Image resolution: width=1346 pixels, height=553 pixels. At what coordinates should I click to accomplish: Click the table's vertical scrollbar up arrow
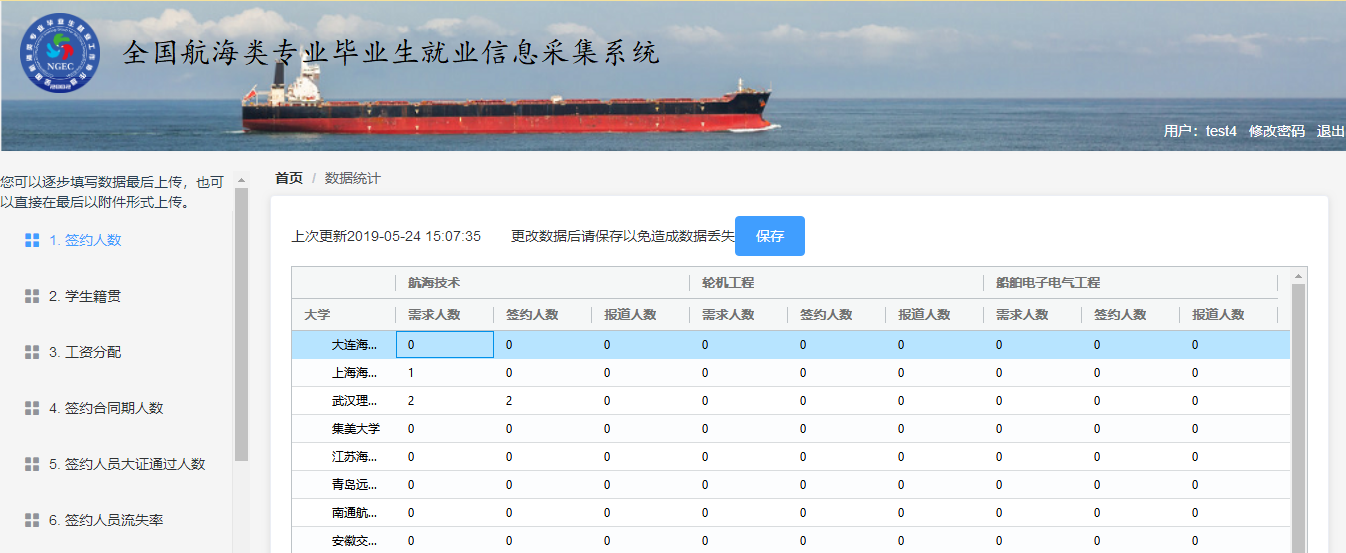coord(1299,276)
